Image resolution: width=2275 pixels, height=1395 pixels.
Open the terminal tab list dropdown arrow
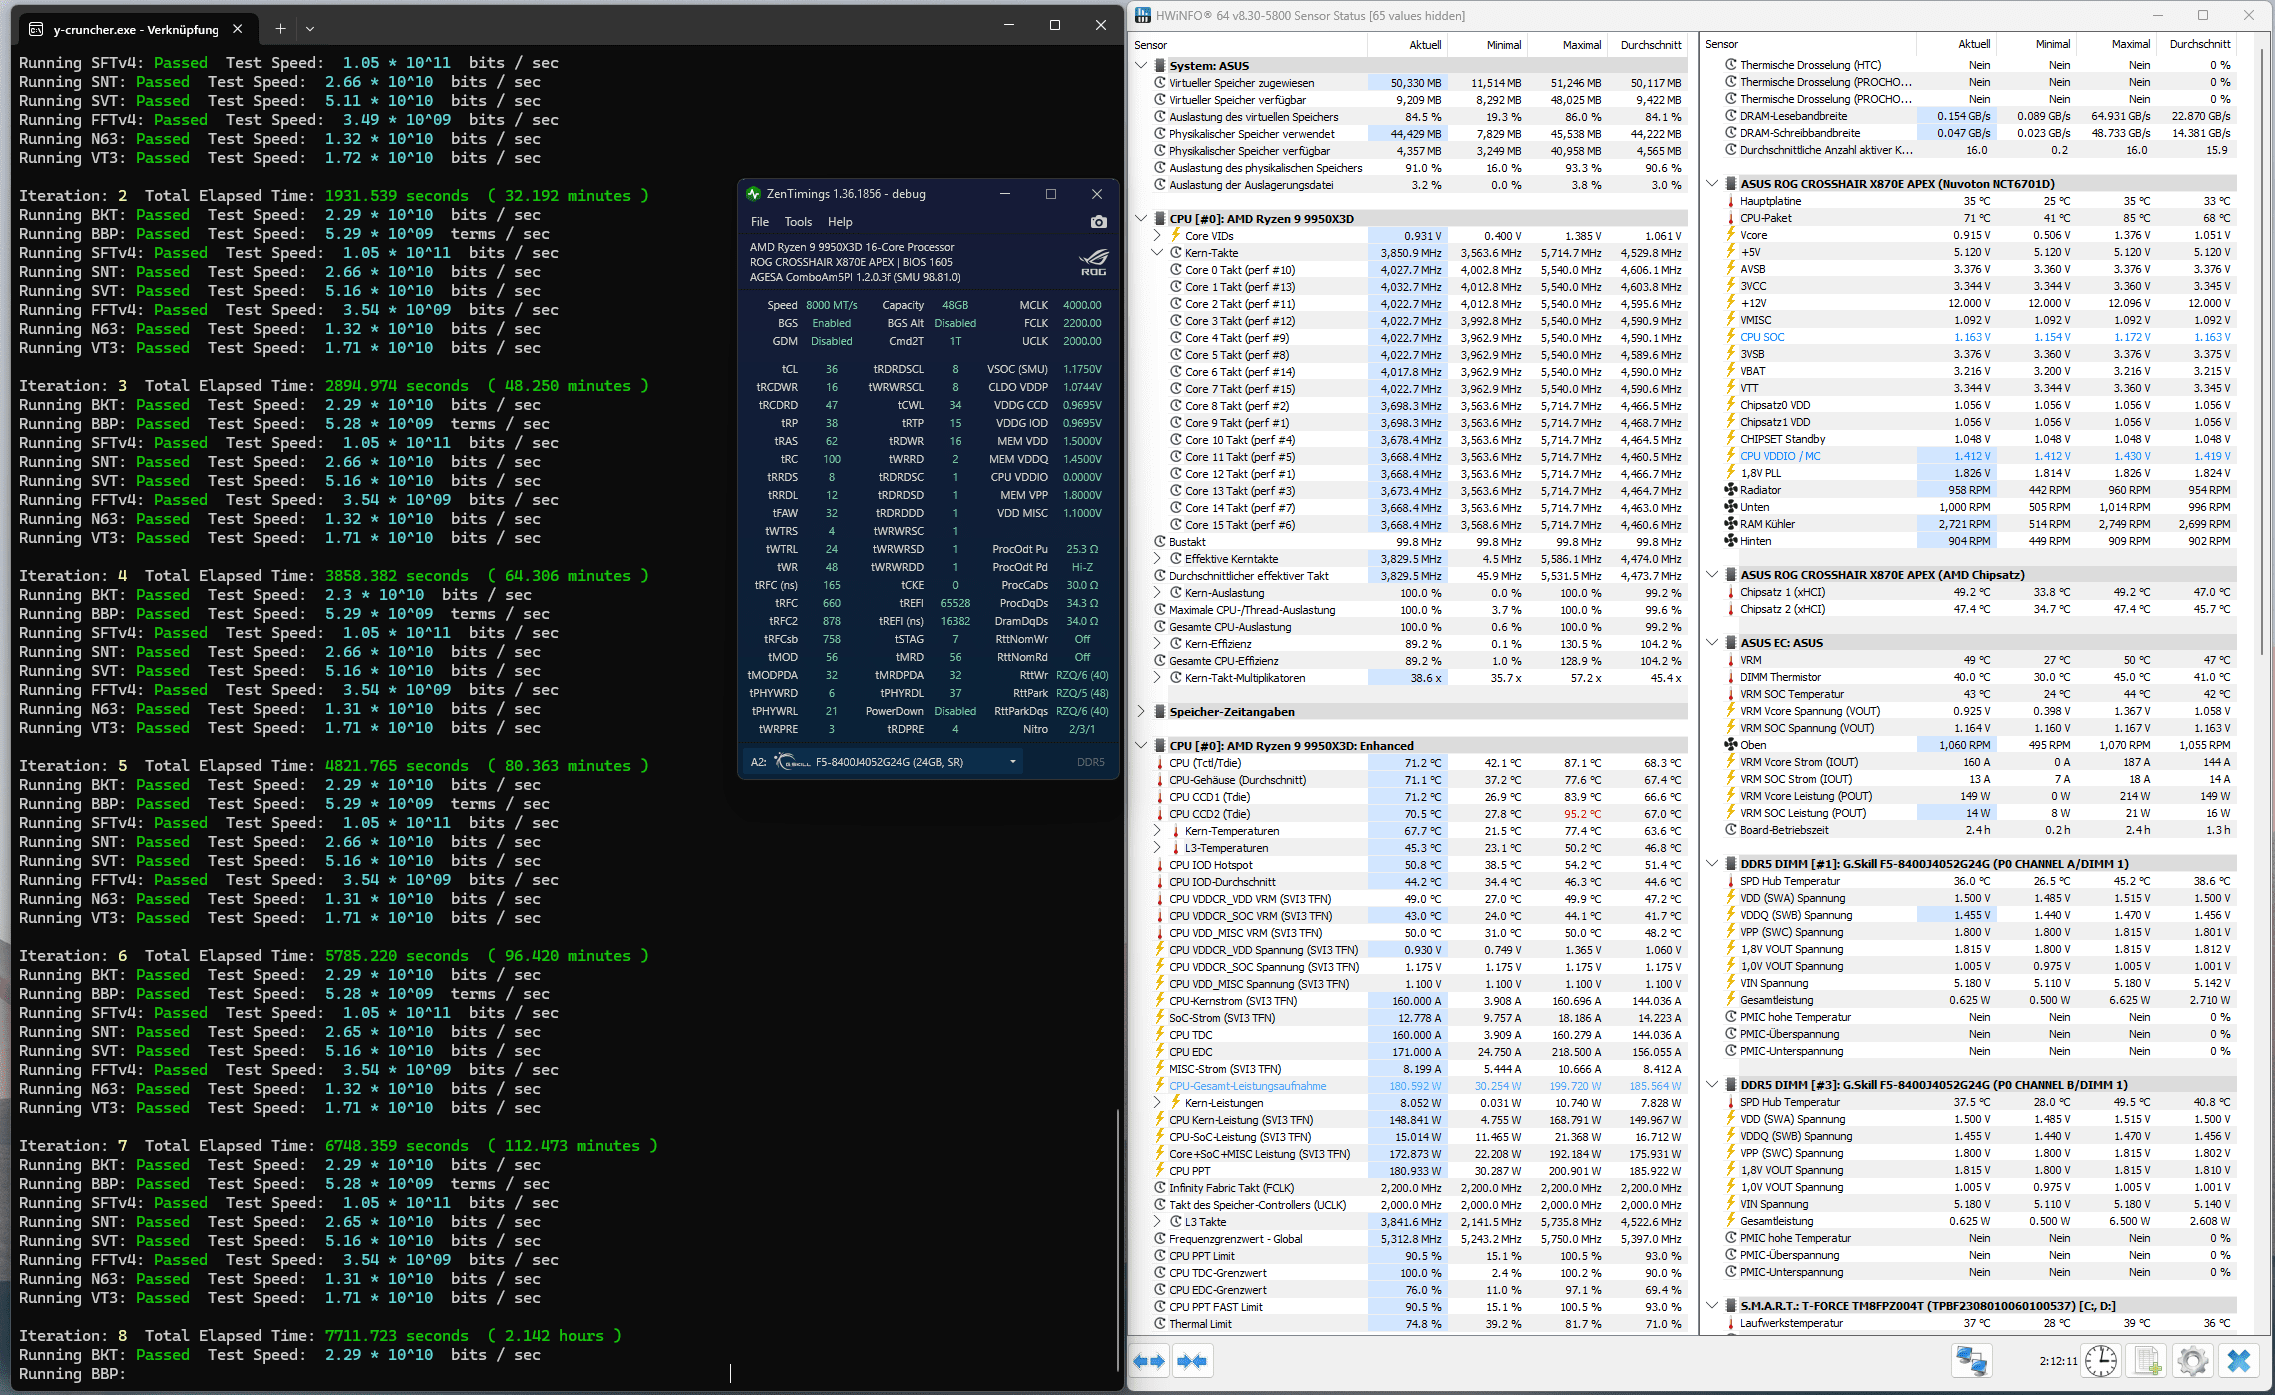click(310, 29)
